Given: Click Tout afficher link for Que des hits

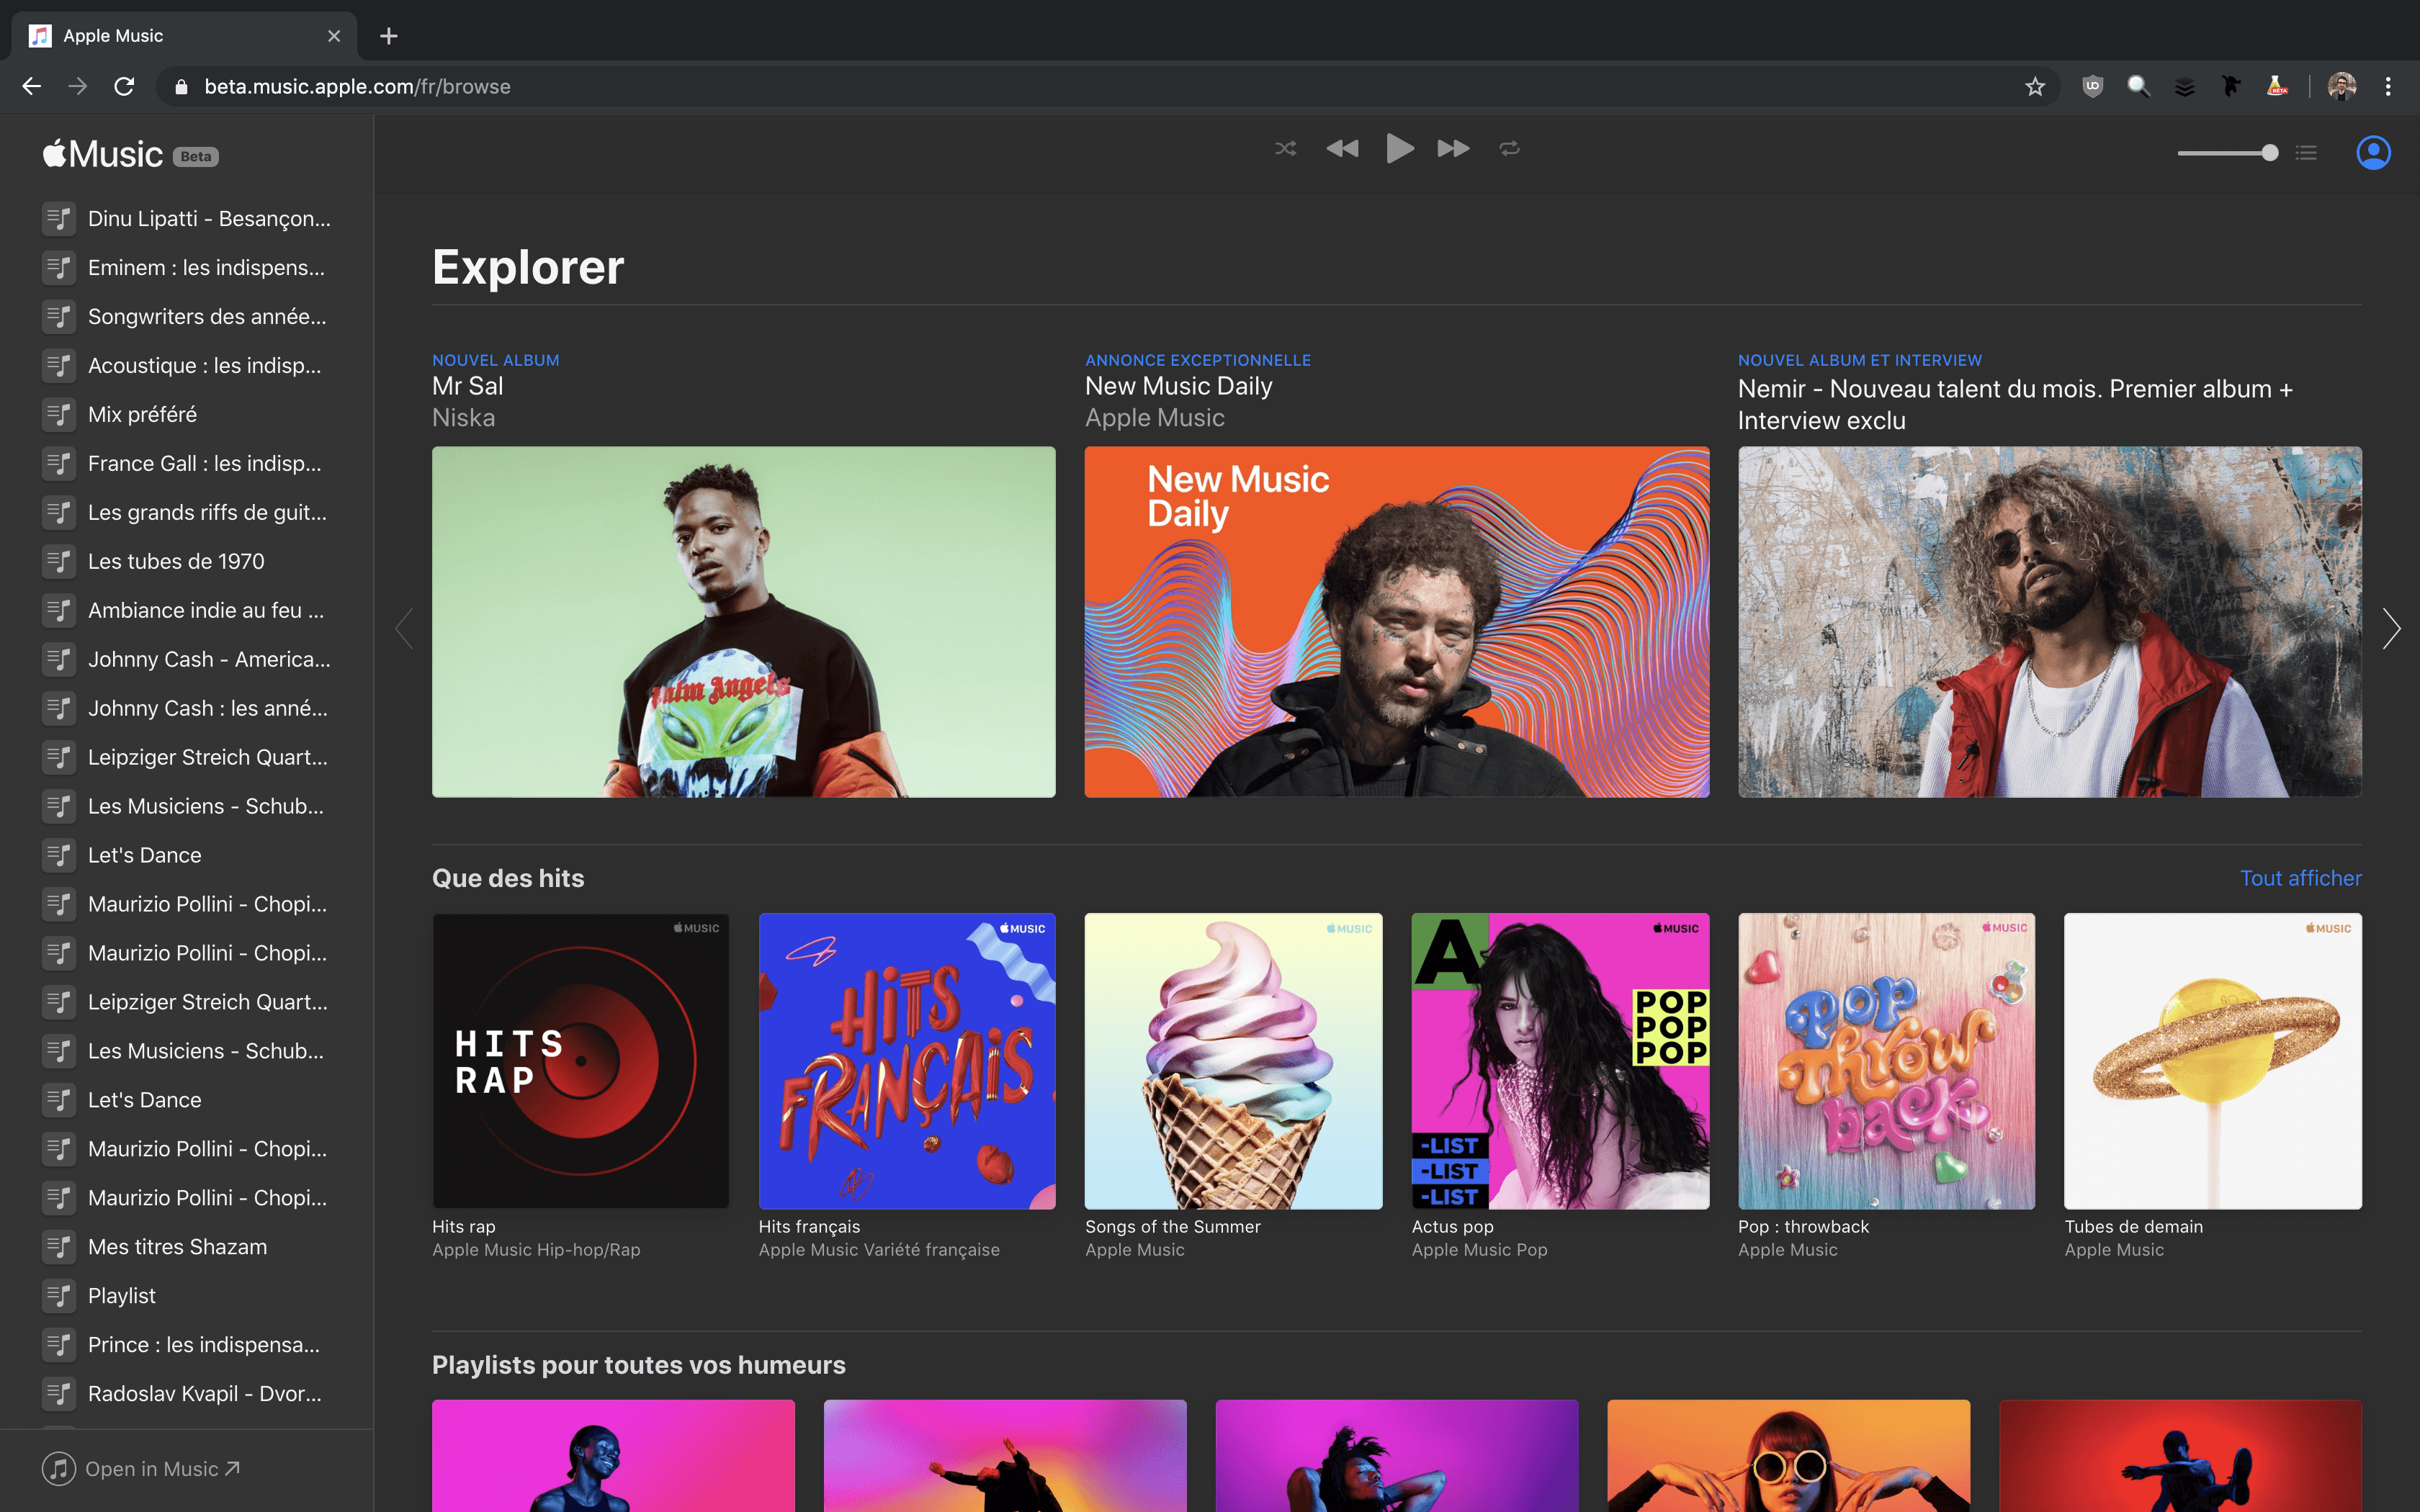Looking at the screenshot, I should [x=2300, y=878].
